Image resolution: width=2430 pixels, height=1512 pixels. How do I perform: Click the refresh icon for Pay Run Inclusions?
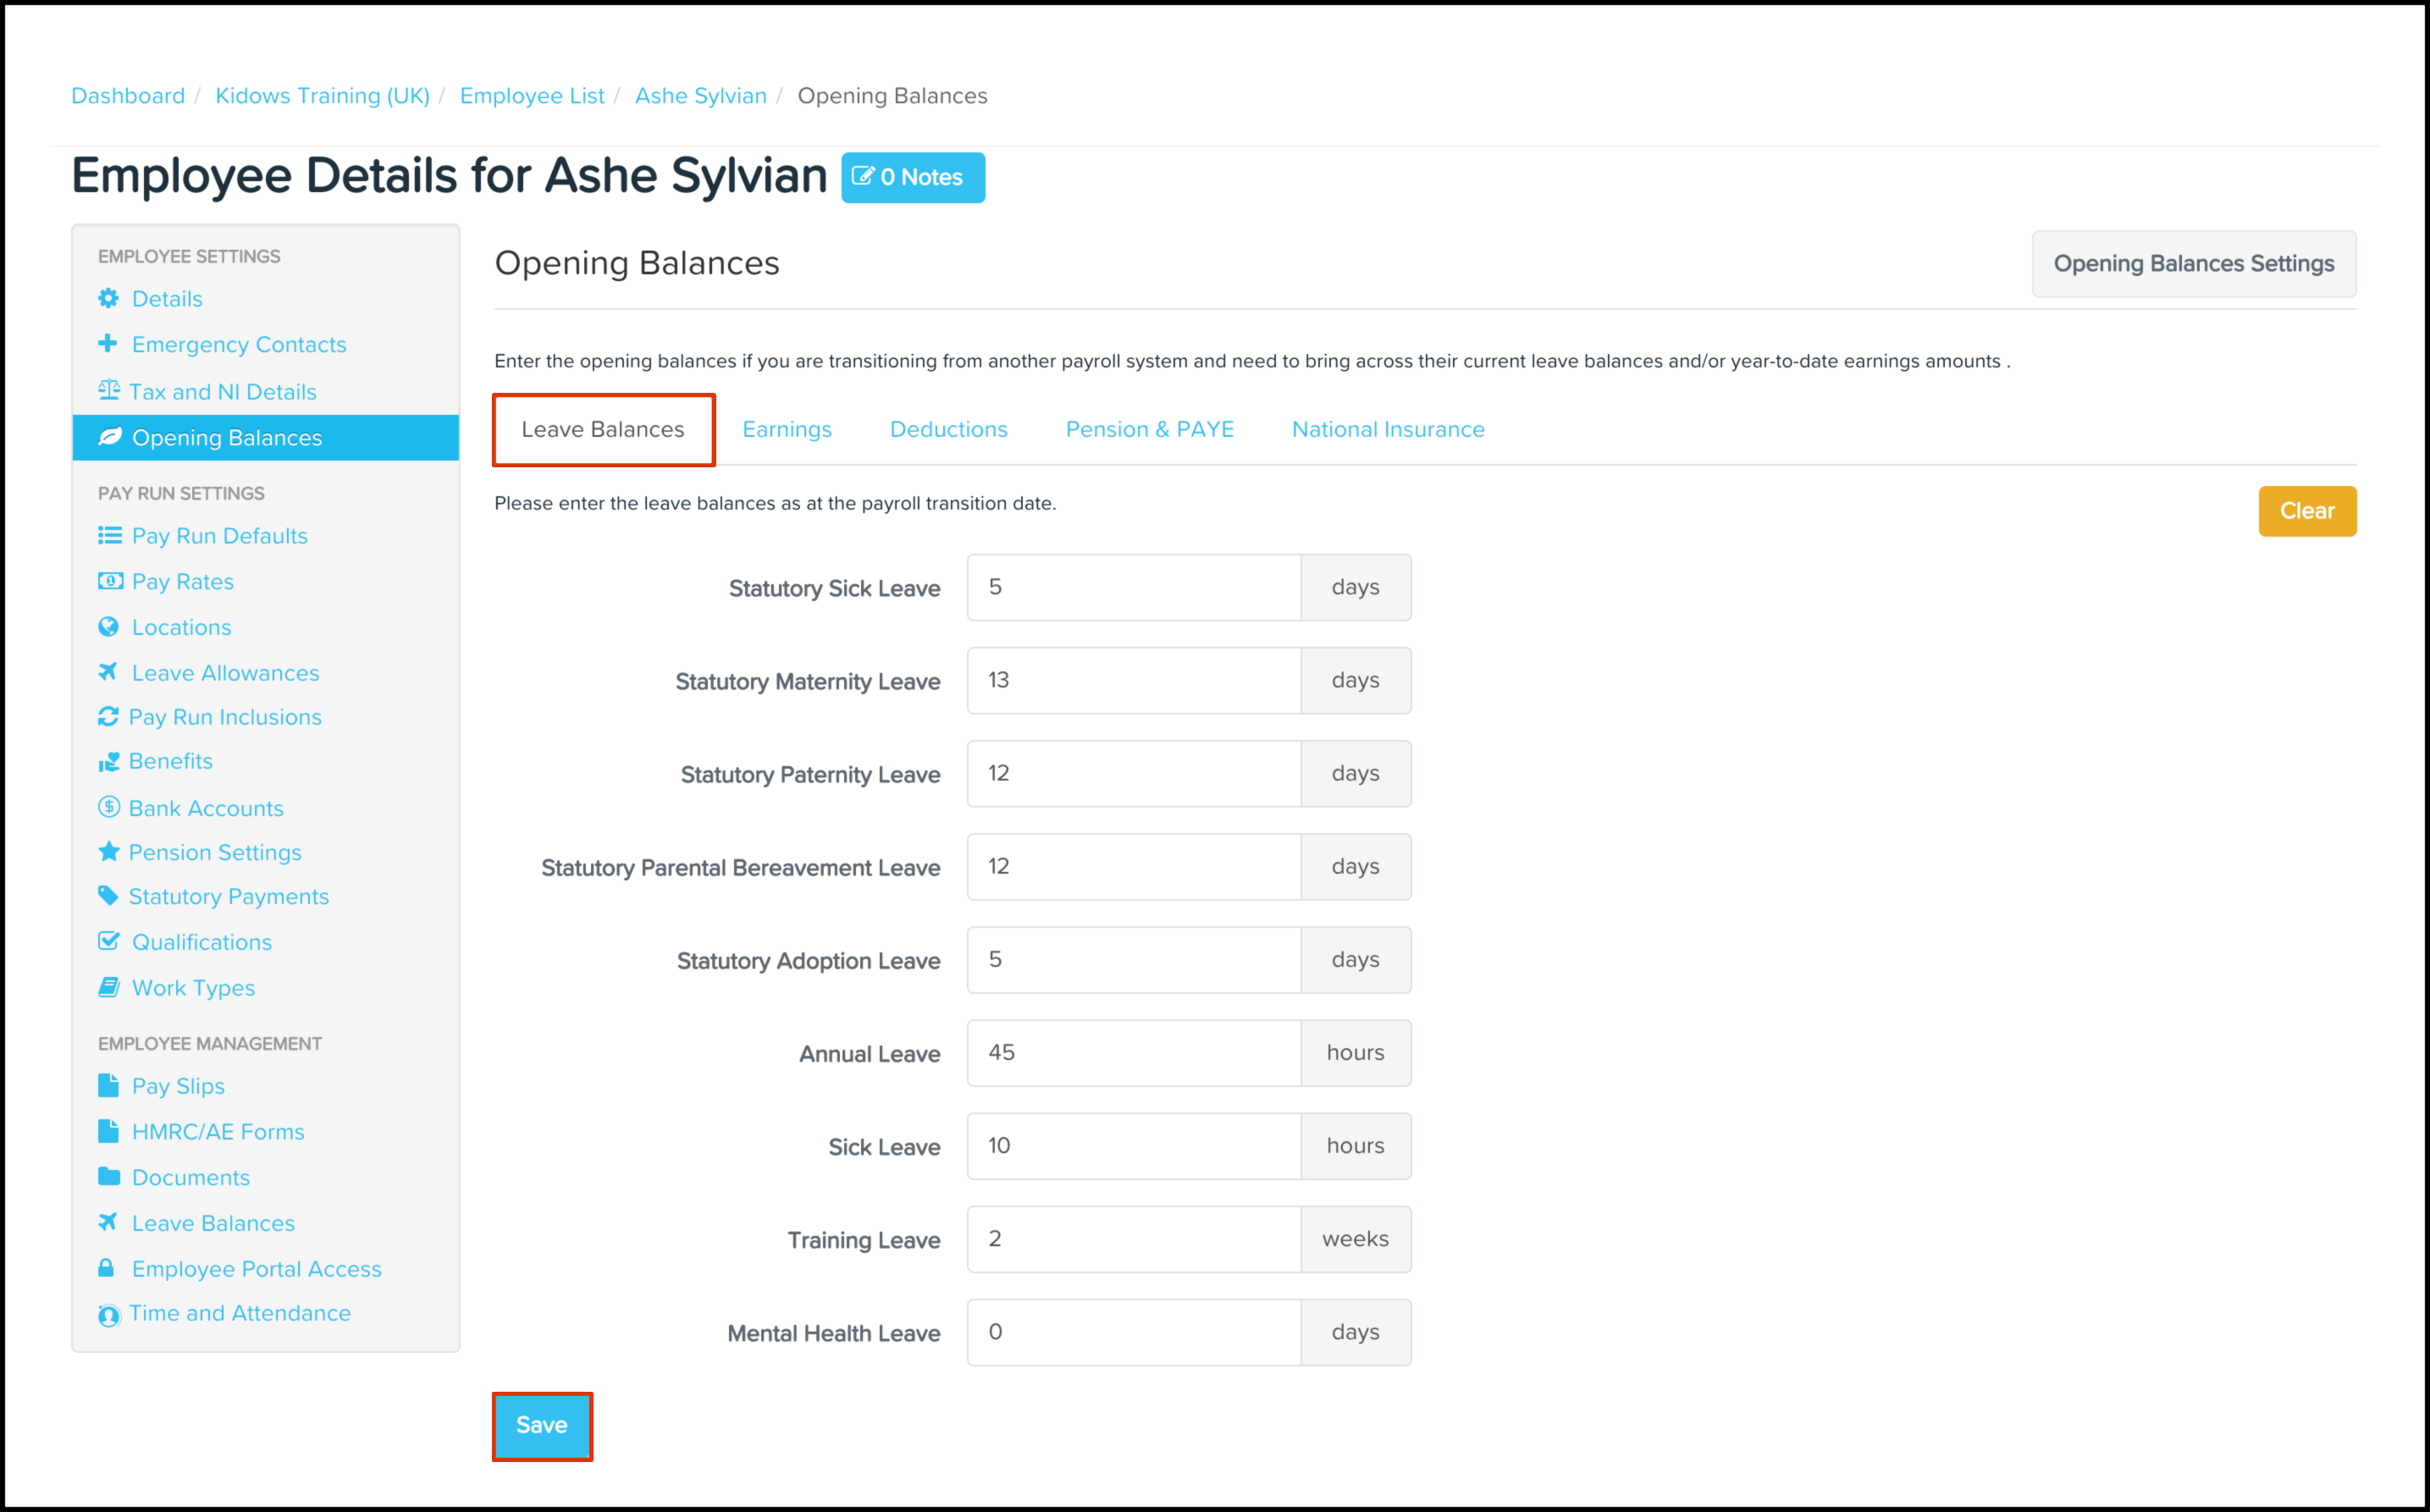click(108, 716)
